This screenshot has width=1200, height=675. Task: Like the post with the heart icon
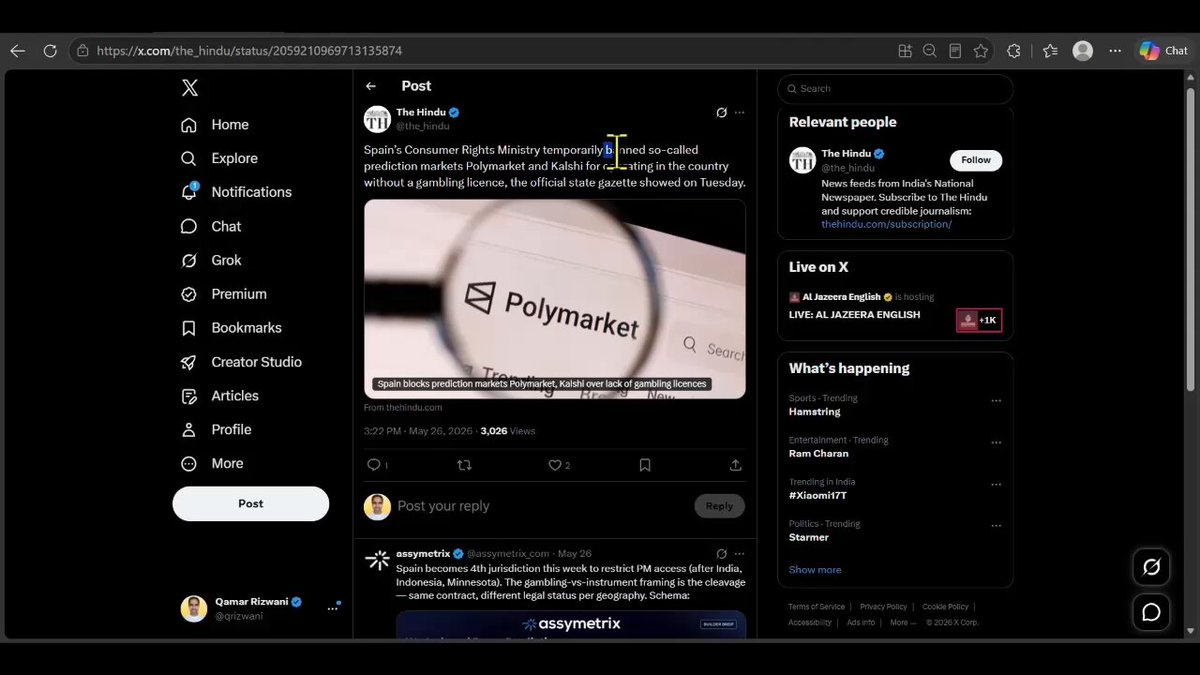point(555,465)
